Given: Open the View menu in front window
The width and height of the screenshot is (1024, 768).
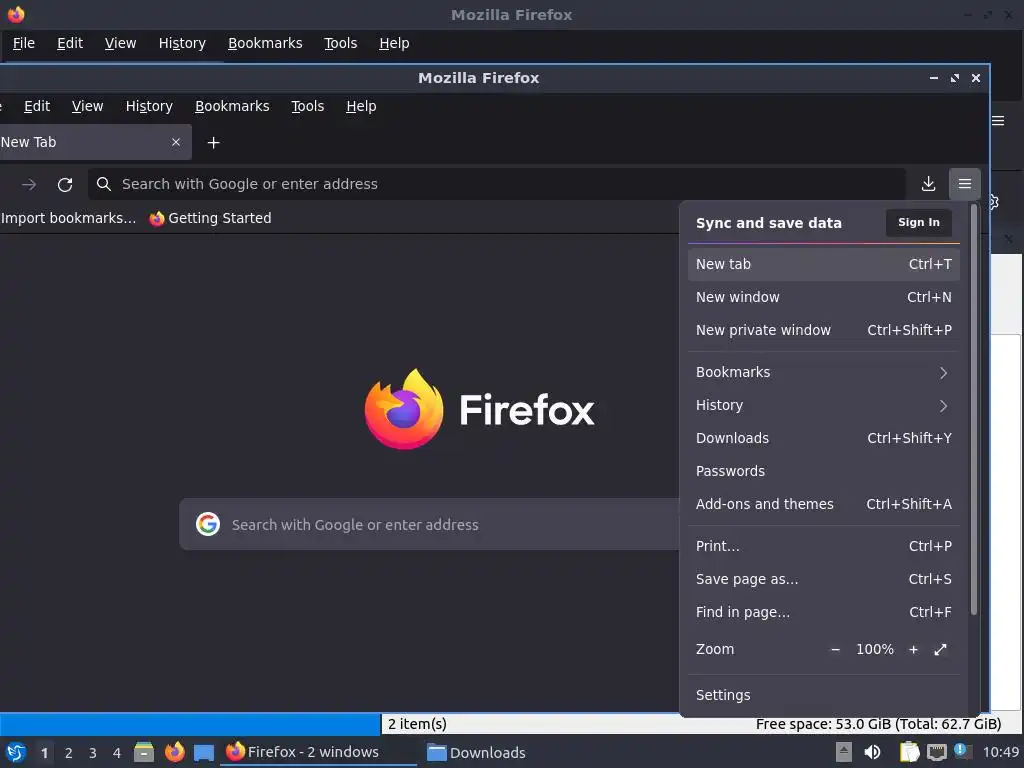Looking at the screenshot, I should coord(88,106).
